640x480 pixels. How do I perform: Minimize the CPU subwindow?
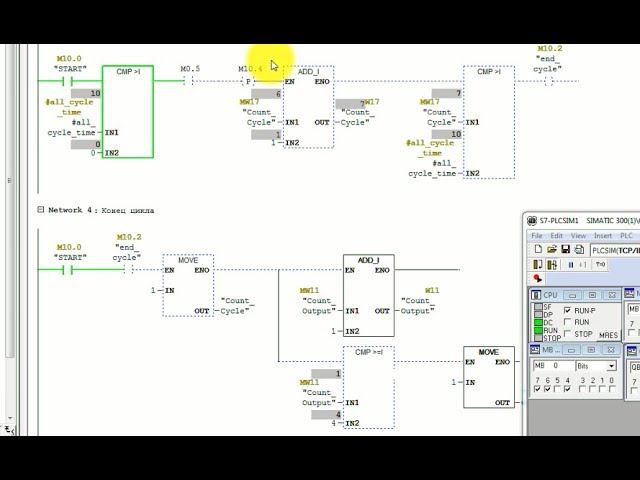(x=572, y=295)
